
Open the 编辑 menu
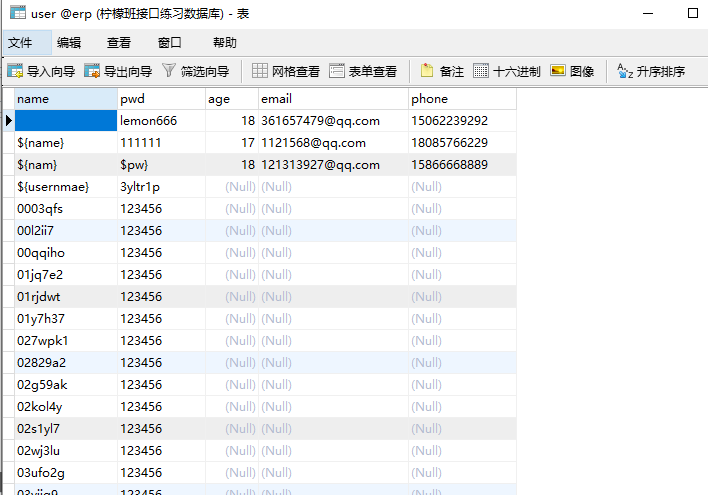(69, 43)
